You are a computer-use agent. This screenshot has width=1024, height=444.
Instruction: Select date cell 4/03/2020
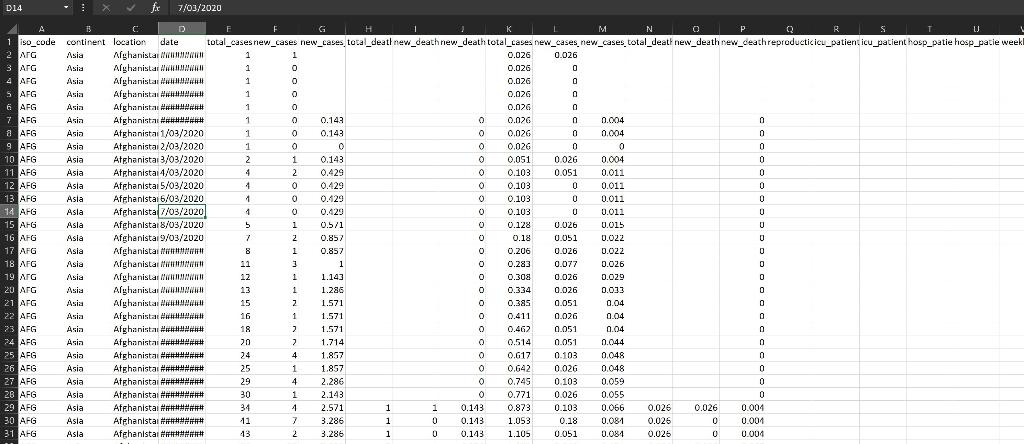[182, 172]
